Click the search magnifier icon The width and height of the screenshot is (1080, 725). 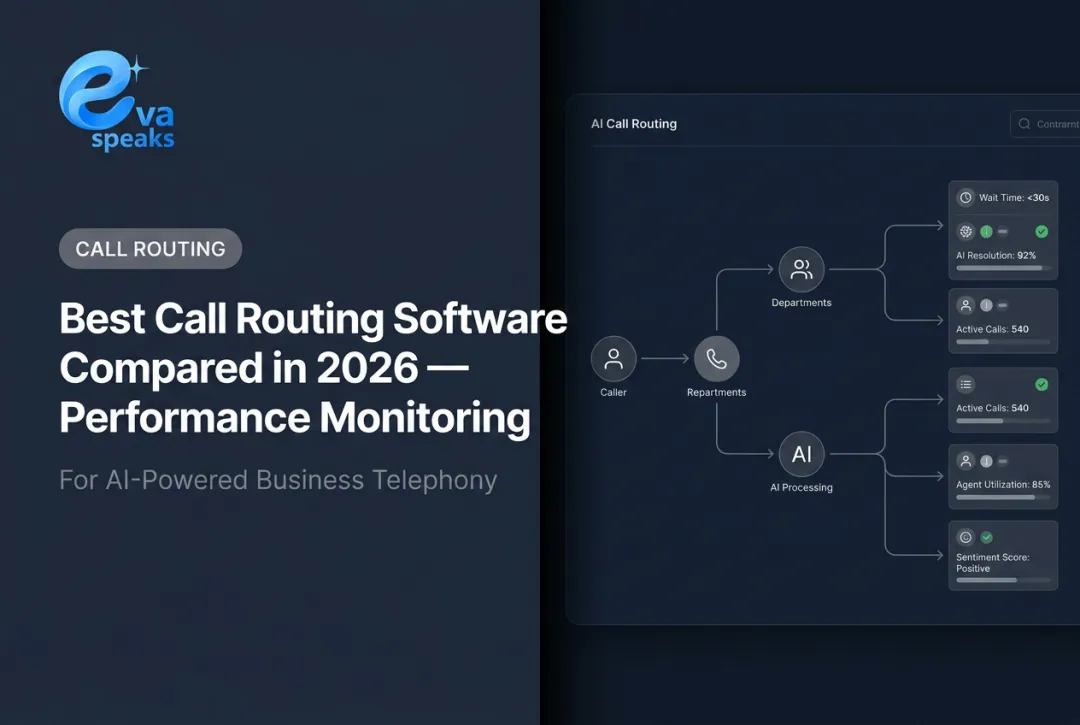(1024, 124)
